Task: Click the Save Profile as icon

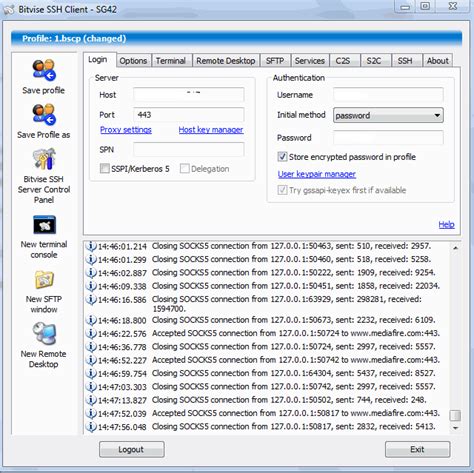Action: 44,114
